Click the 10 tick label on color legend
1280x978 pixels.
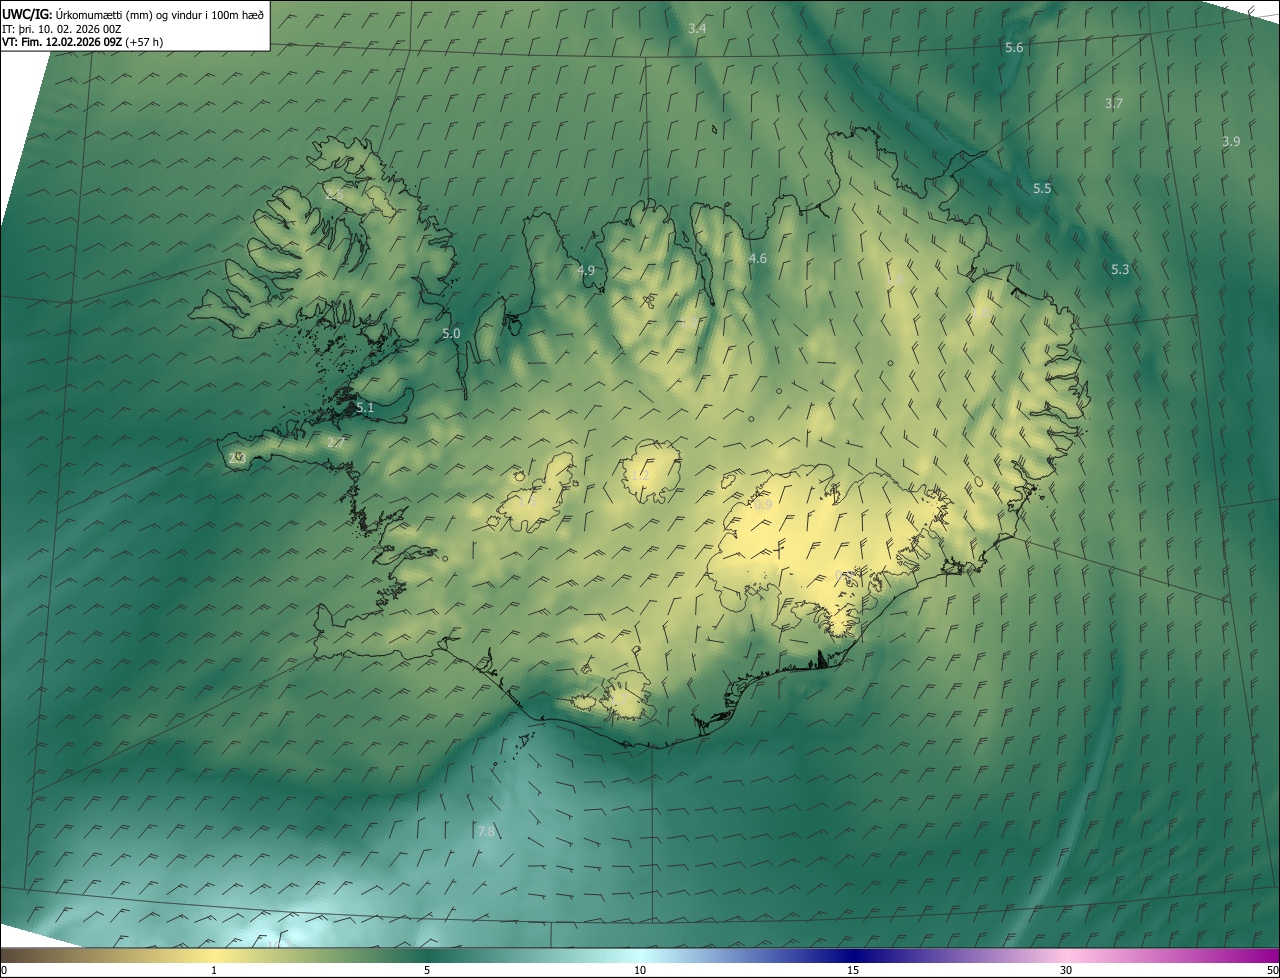click(x=640, y=970)
